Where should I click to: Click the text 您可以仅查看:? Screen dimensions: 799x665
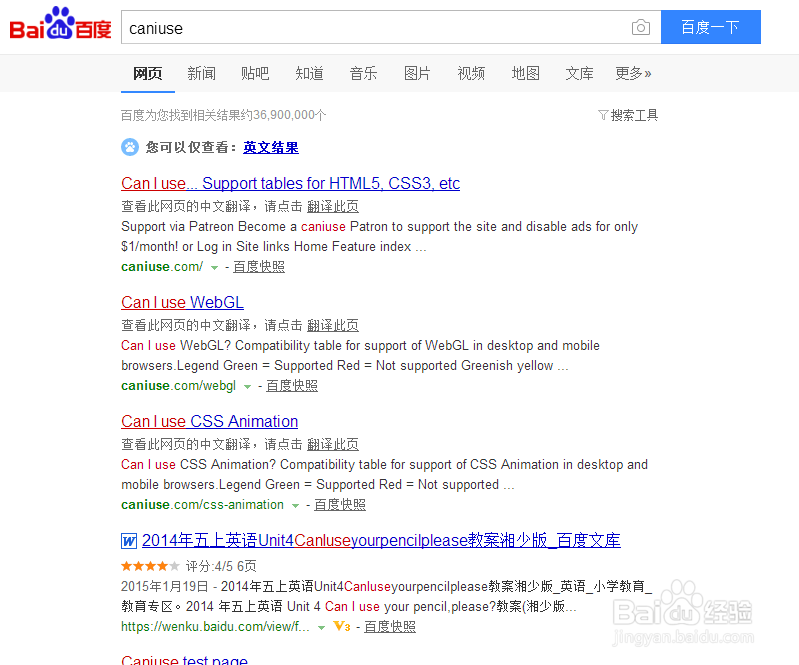click(192, 148)
